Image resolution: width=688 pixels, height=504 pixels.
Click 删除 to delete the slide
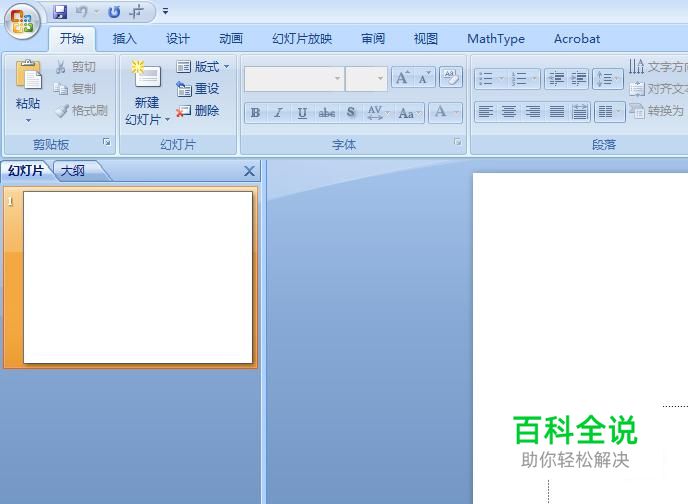[197, 111]
